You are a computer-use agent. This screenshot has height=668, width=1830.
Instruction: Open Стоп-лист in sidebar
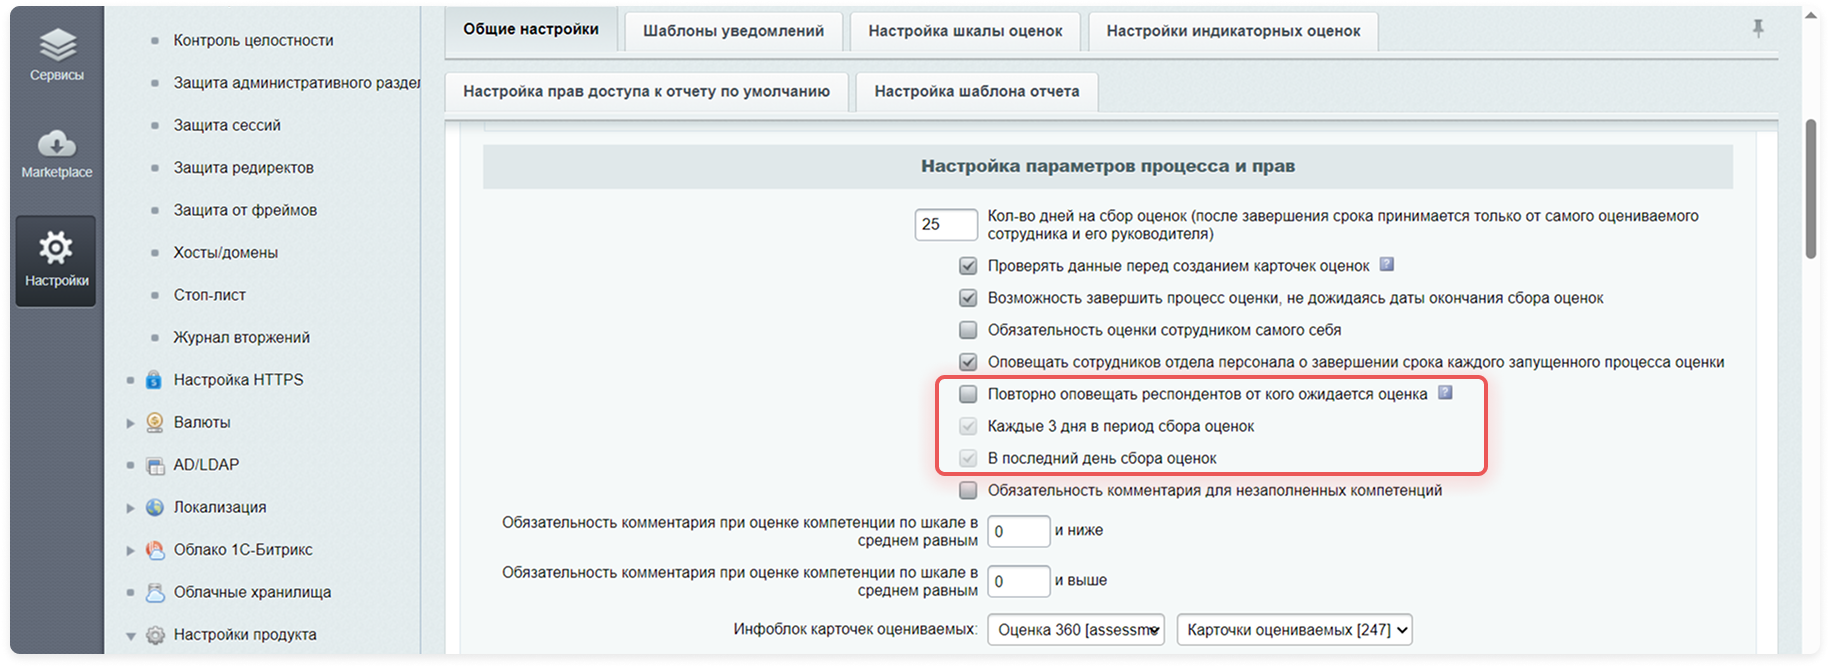point(210,295)
